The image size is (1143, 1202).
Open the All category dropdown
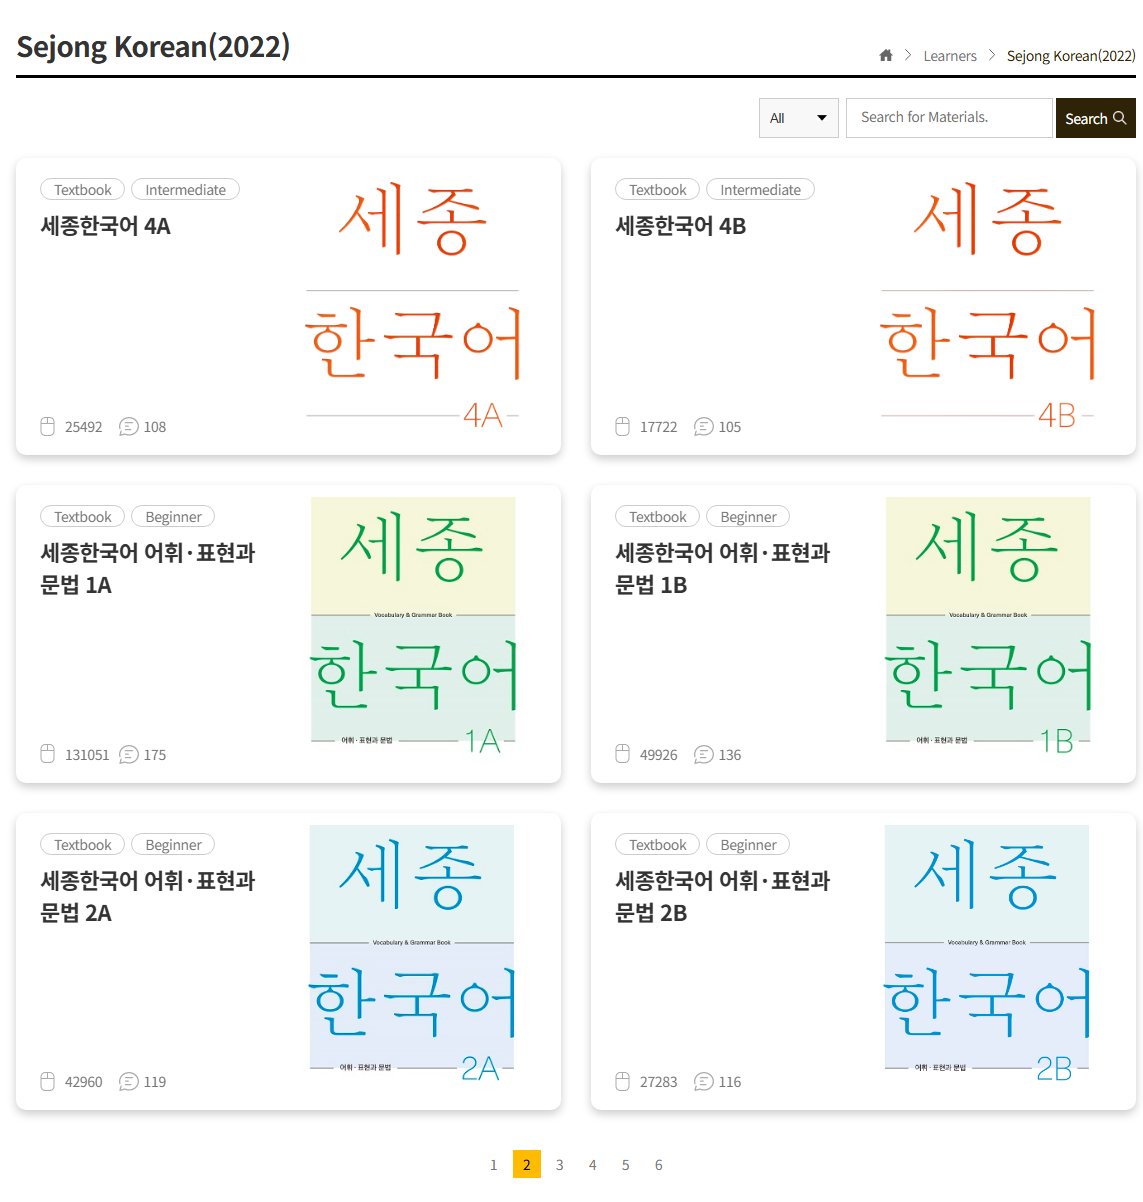[x=798, y=118]
